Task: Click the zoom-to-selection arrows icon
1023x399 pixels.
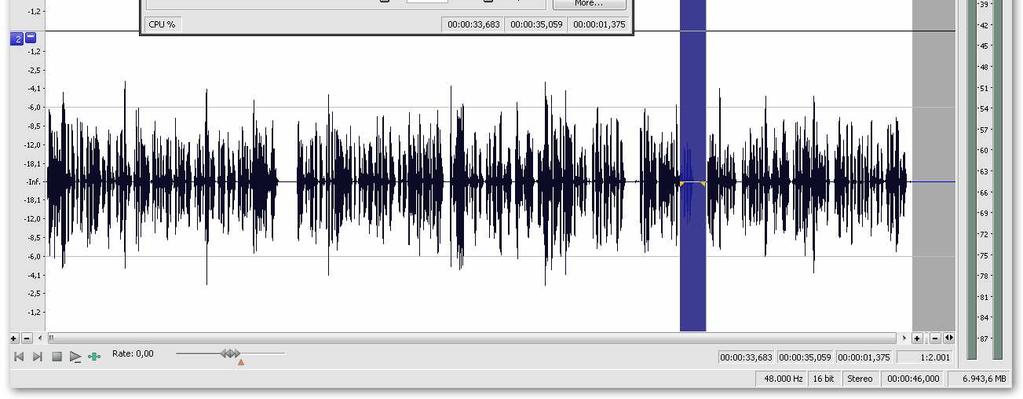Action: [x=949, y=338]
